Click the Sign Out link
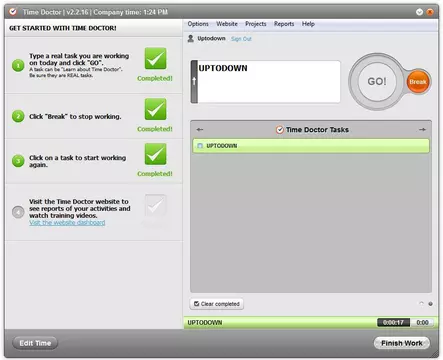 coord(241,39)
